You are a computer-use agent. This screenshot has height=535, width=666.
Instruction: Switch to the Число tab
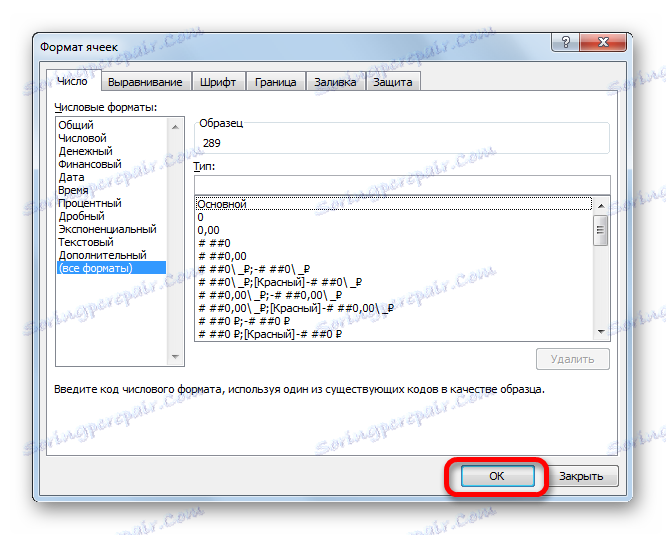(x=73, y=81)
